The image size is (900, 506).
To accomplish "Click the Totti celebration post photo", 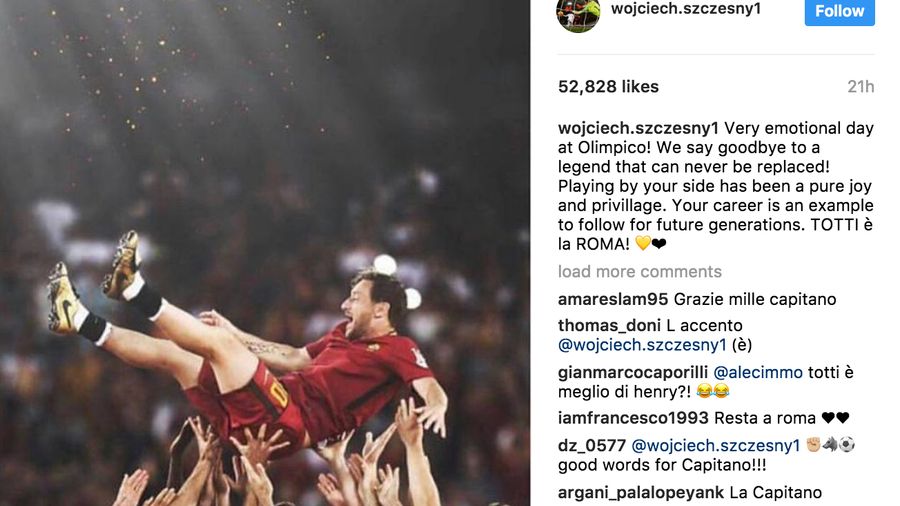I will [x=265, y=253].
